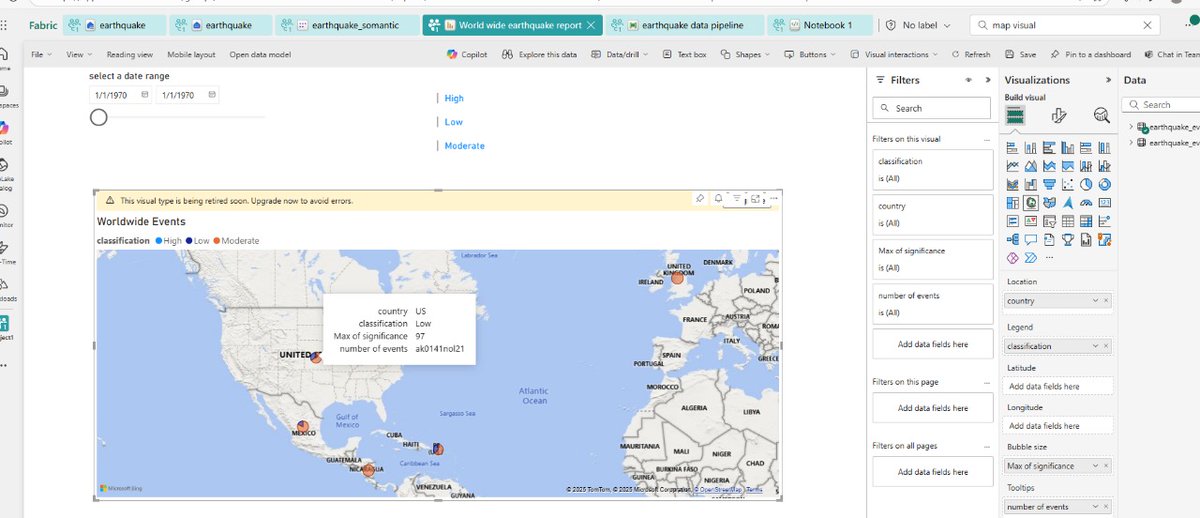
Task: Open the Analytics magnifier tab
Action: (1101, 116)
